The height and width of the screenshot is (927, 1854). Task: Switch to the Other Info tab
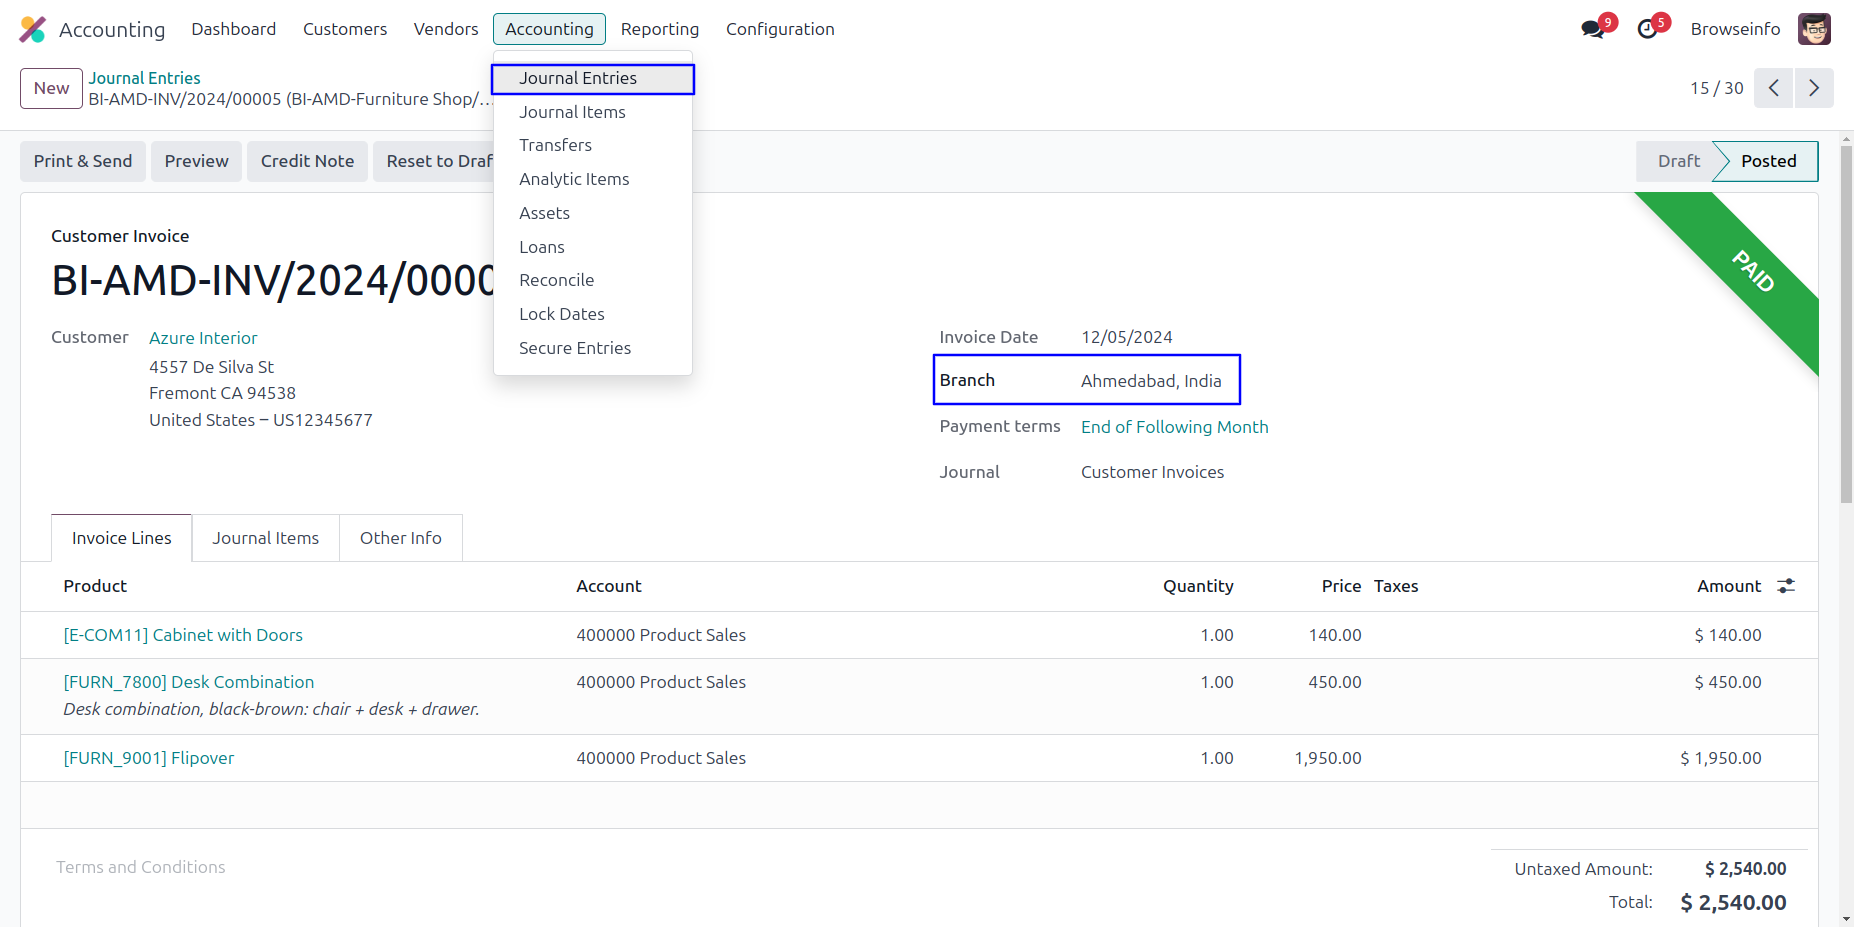point(400,538)
